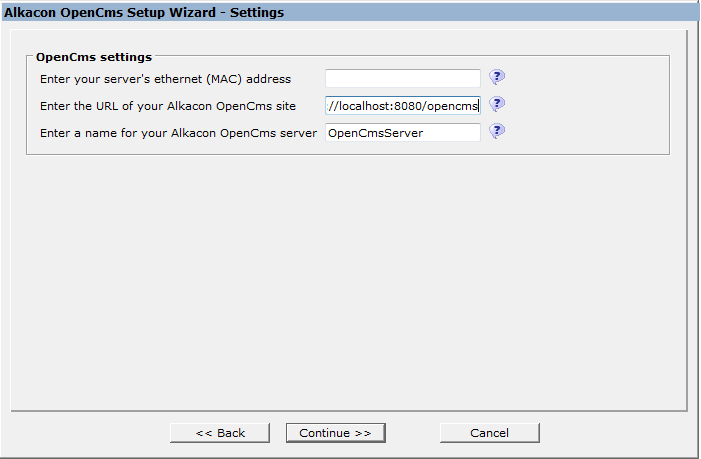Select the OpenCms server name field
Viewport: 701px width, 459px height.
403,132
